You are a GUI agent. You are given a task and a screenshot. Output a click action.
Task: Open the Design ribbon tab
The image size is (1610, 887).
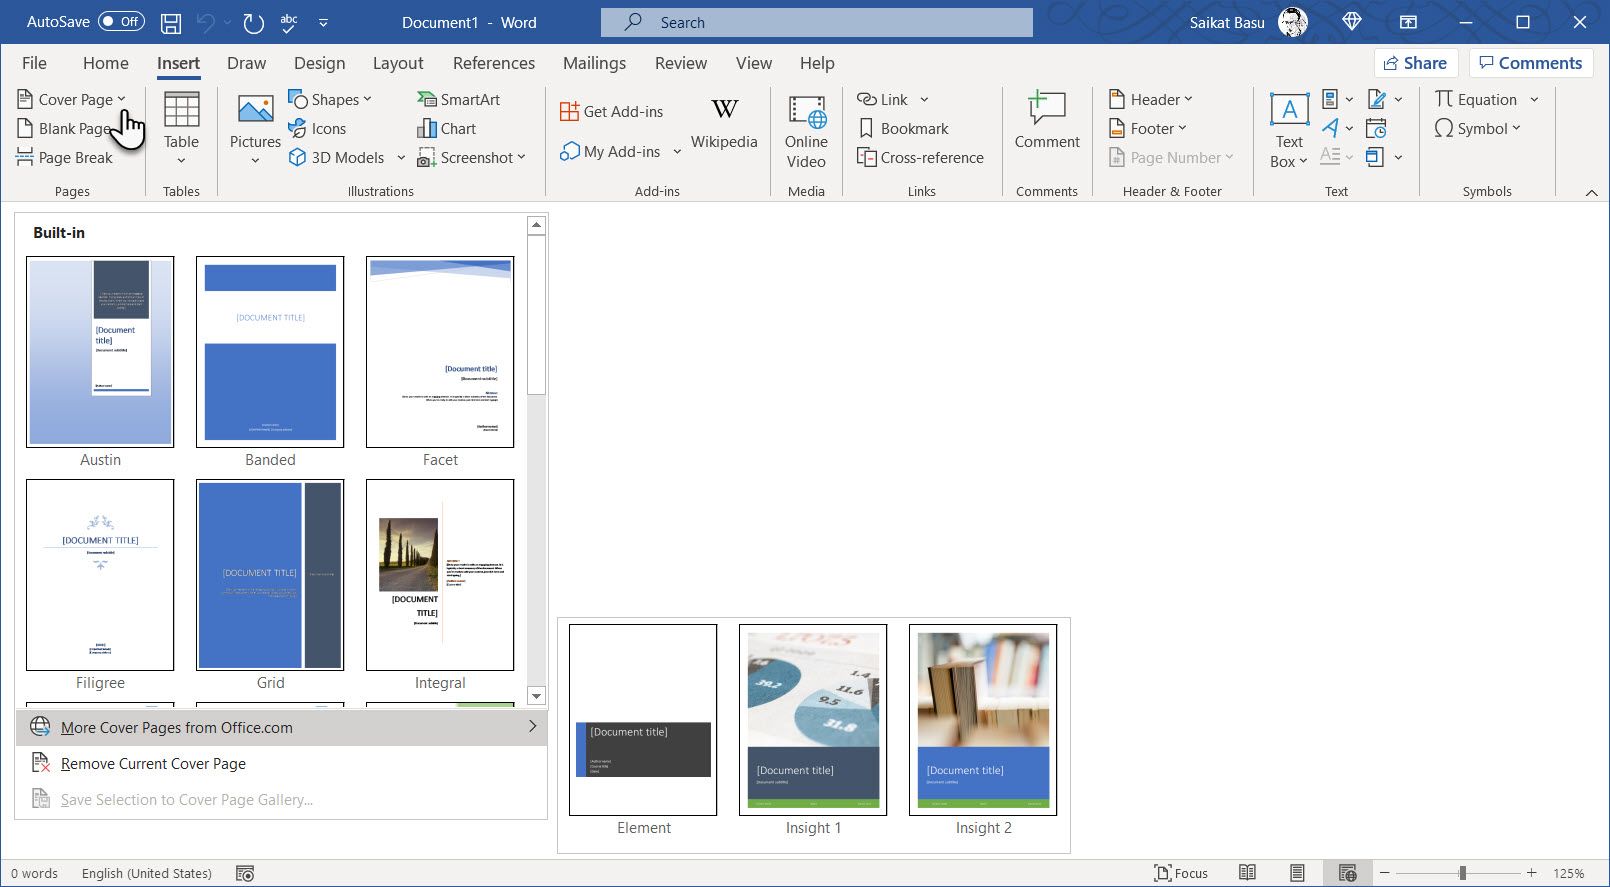(319, 63)
